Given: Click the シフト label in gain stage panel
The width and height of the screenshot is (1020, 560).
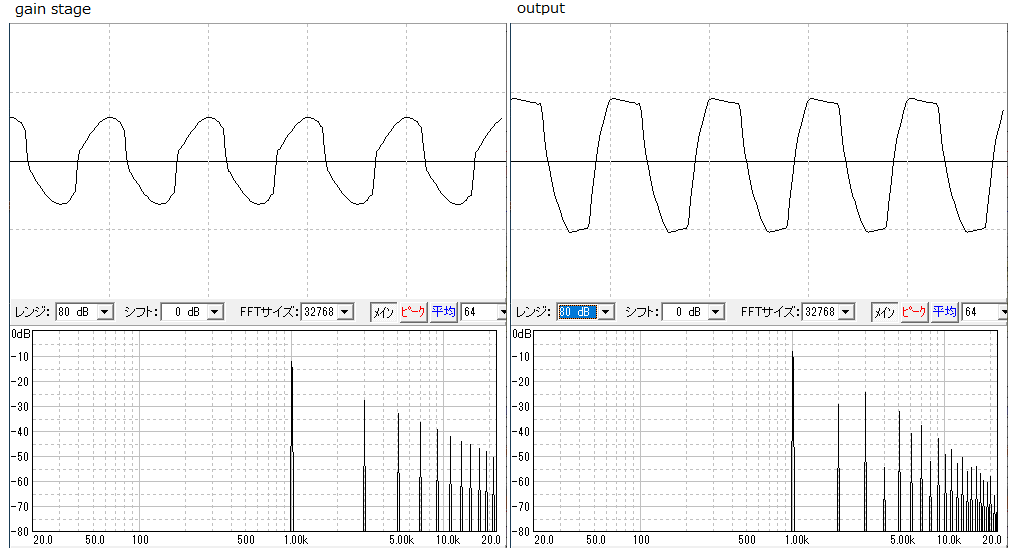Looking at the screenshot, I should pyautogui.click(x=141, y=312).
